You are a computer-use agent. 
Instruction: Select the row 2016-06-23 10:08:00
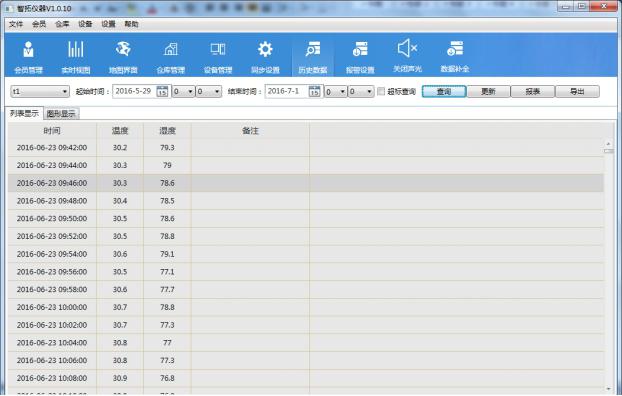tap(306, 378)
